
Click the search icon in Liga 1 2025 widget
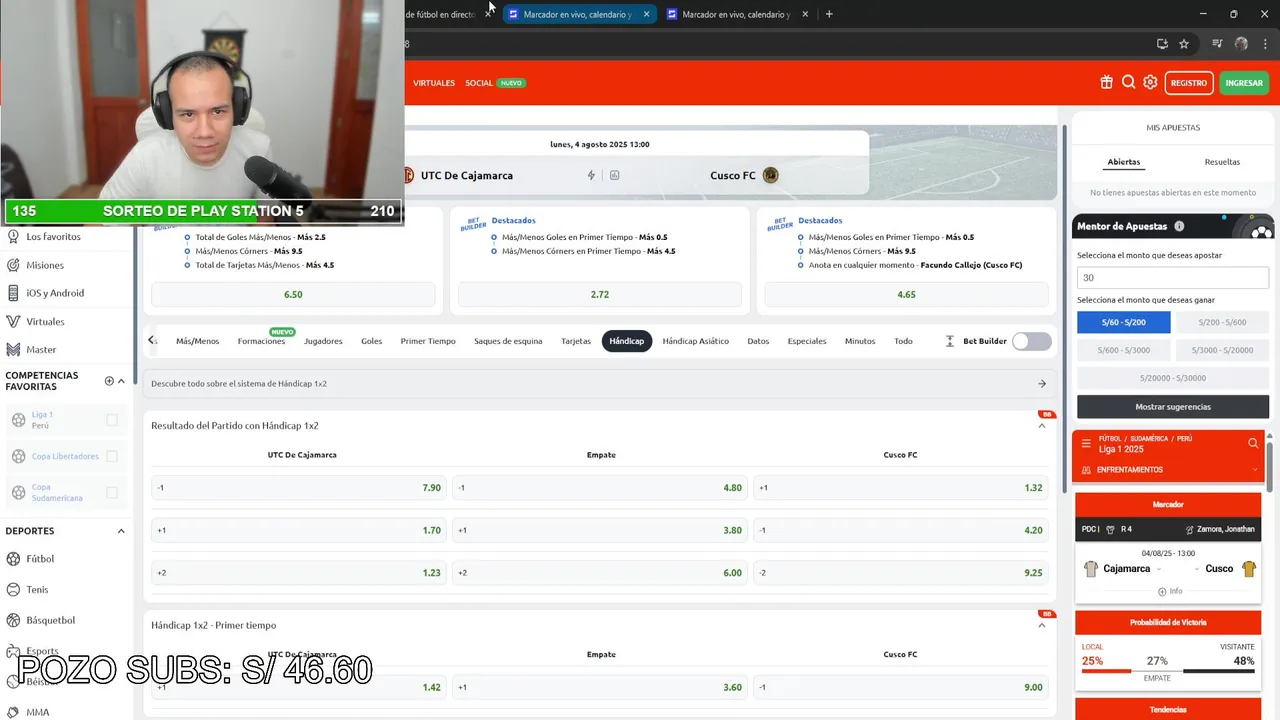(1253, 443)
